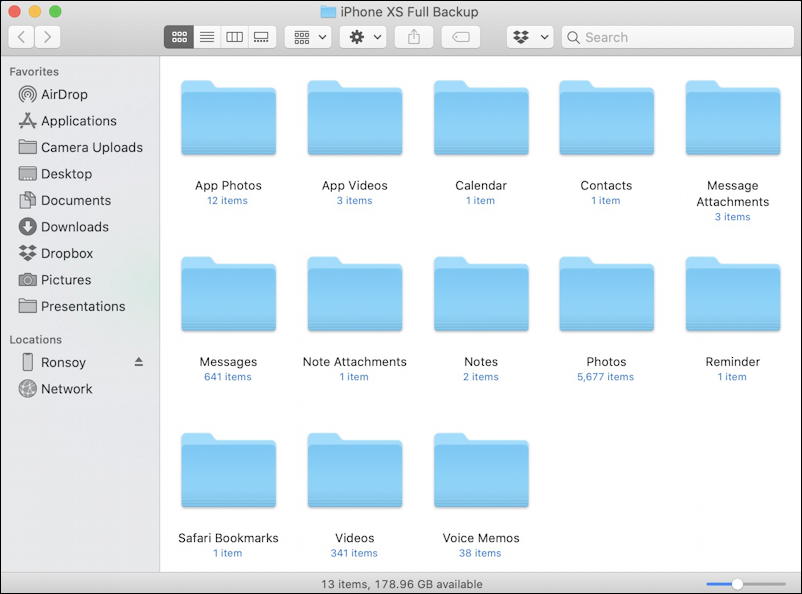Click the Share toolbar button

pyautogui.click(x=414, y=37)
